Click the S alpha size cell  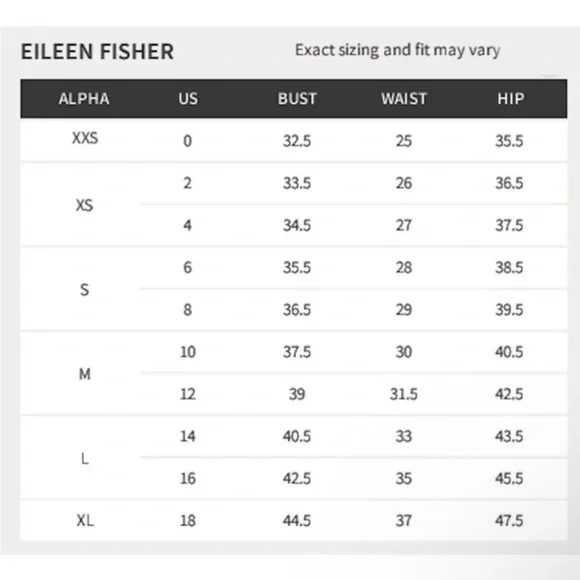[x=85, y=290]
